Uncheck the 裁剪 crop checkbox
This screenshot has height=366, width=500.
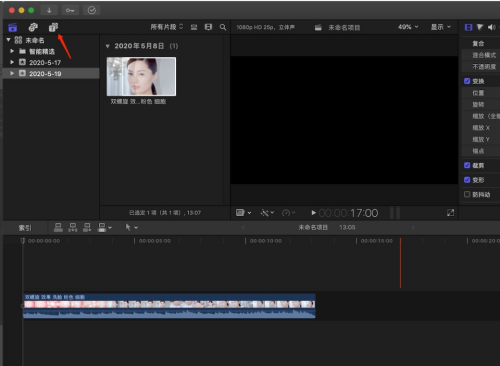[x=467, y=165]
